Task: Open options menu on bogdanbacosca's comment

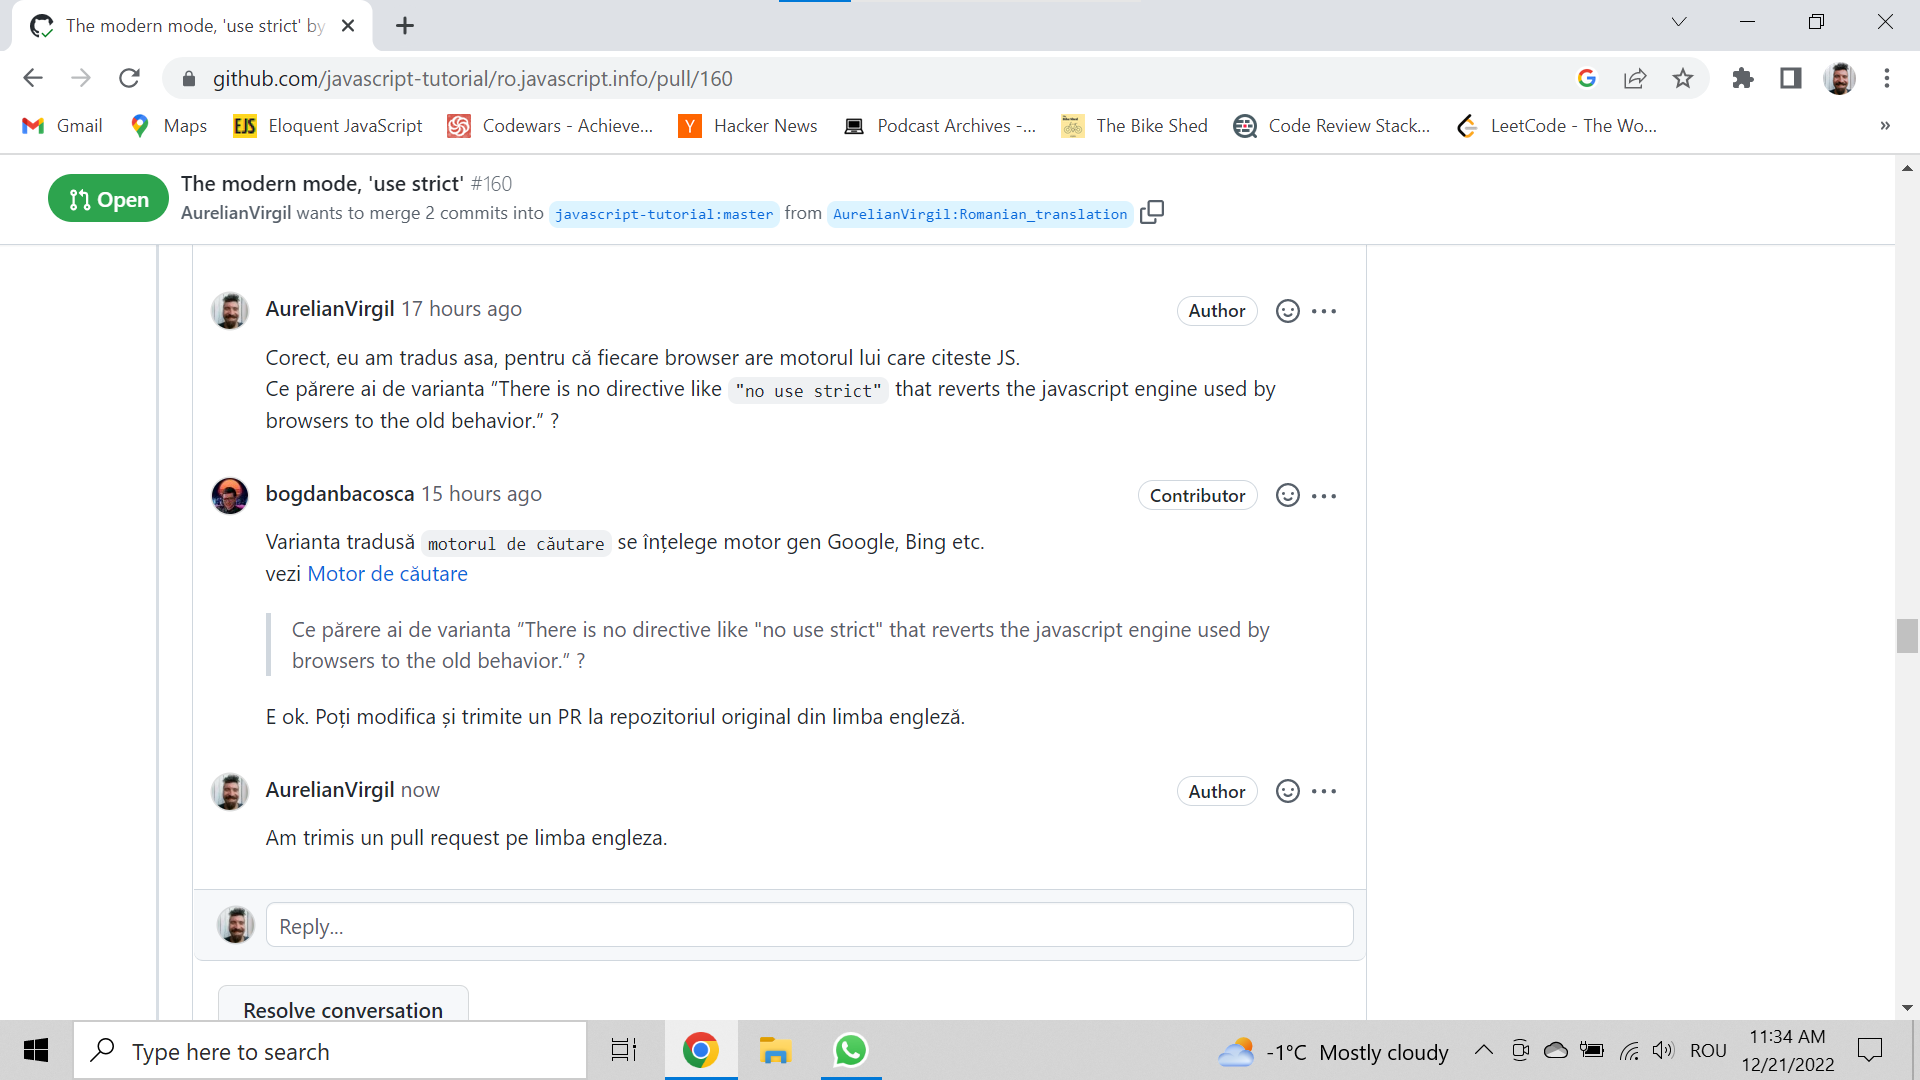Action: (1324, 496)
